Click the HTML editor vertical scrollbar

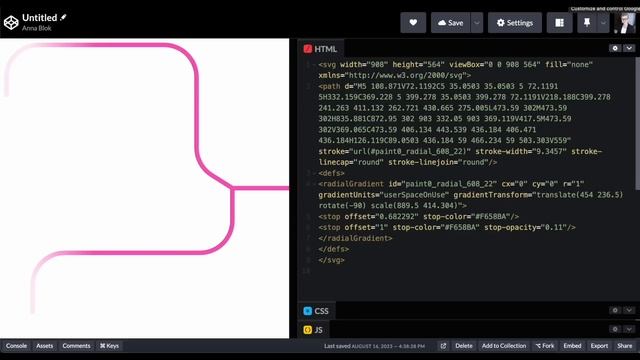(x=637, y=123)
